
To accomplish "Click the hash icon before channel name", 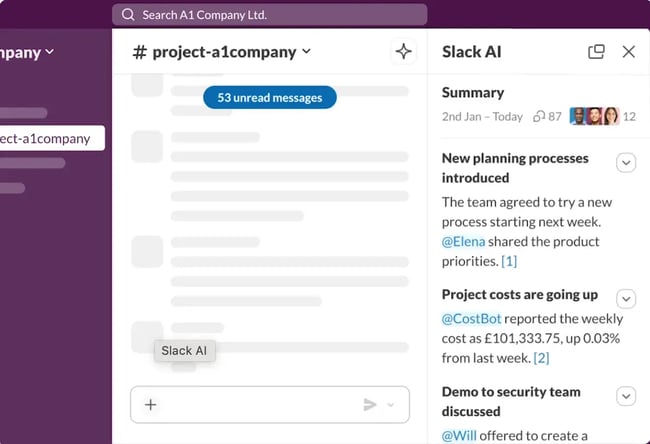I will 139,52.
